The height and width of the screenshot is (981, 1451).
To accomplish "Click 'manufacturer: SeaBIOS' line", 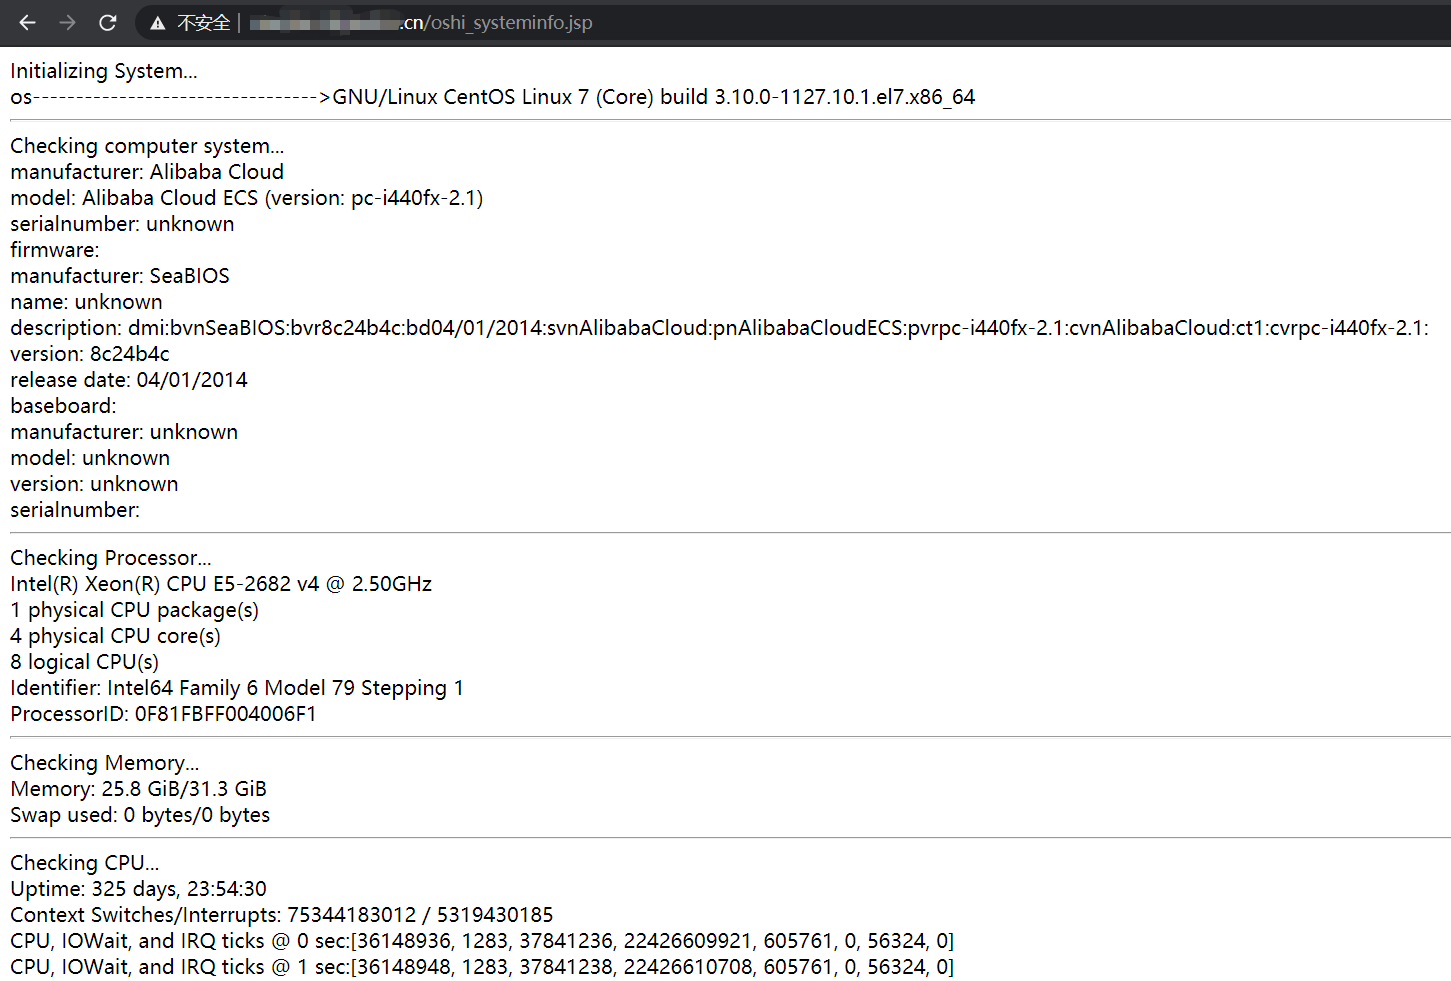I will pyautogui.click(x=120, y=276).
